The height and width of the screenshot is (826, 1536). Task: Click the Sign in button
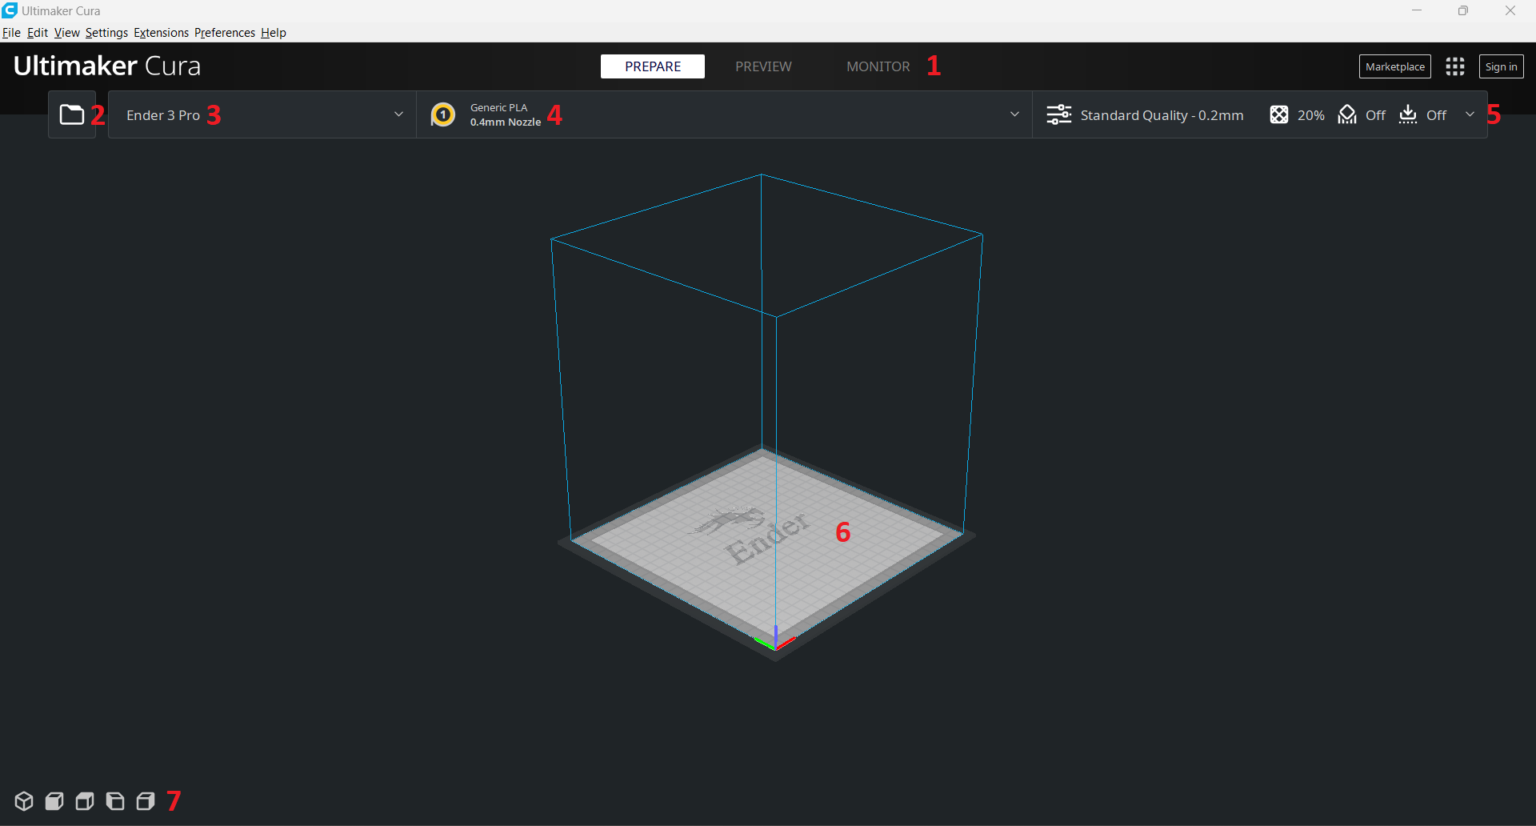1501,67
